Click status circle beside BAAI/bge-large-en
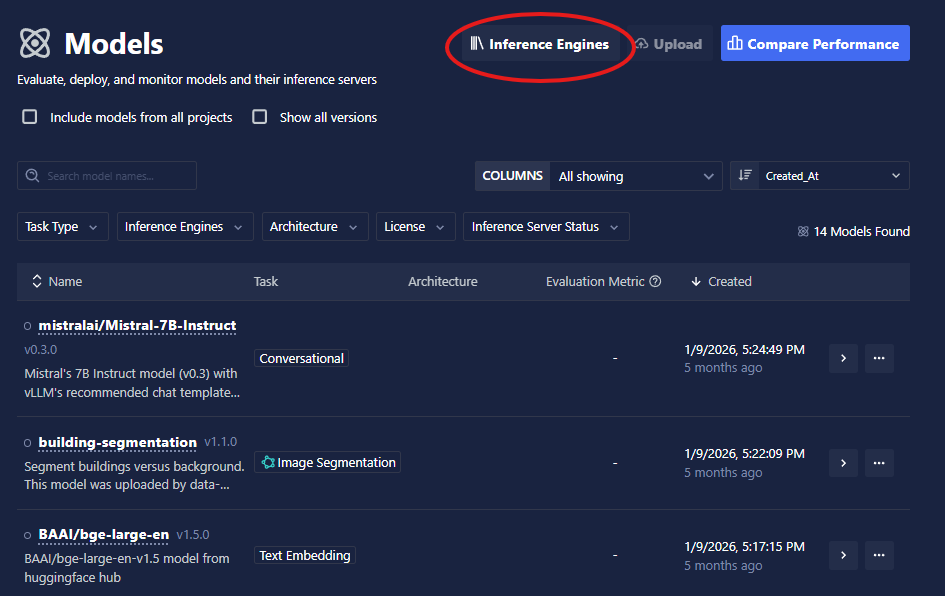The height and width of the screenshot is (596, 945). pos(27,535)
